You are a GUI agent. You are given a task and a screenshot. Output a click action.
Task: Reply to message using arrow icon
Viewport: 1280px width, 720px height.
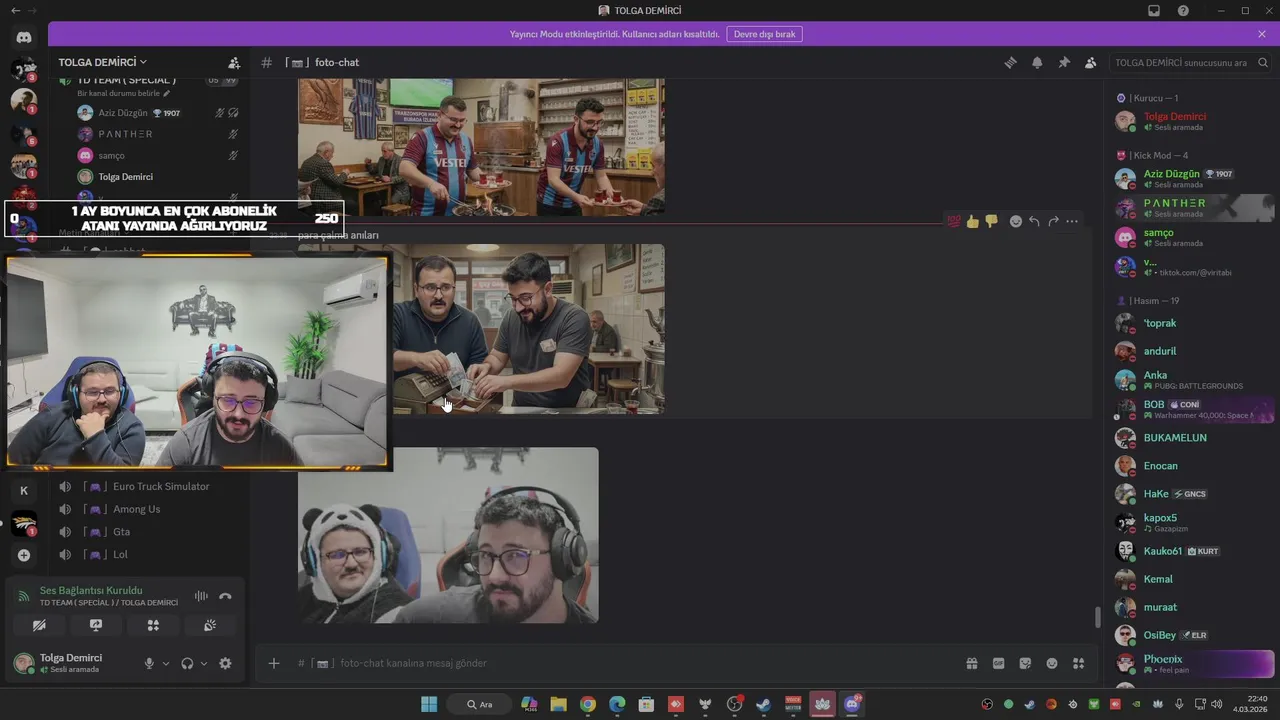coord(1034,221)
